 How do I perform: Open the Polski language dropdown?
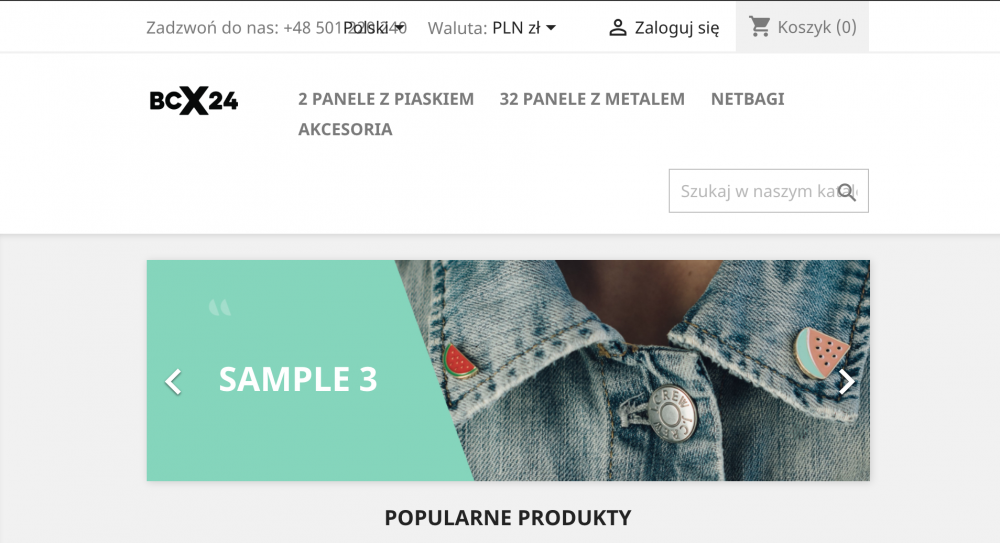374,27
